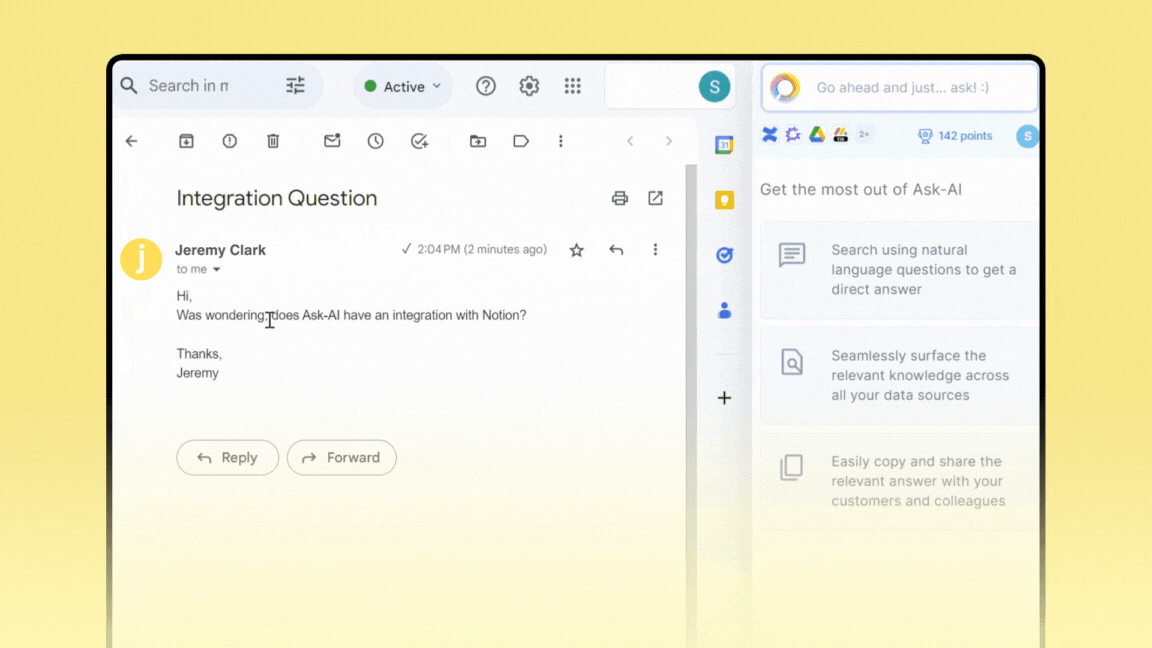
Task: Report this email as spam
Action: tap(230, 141)
